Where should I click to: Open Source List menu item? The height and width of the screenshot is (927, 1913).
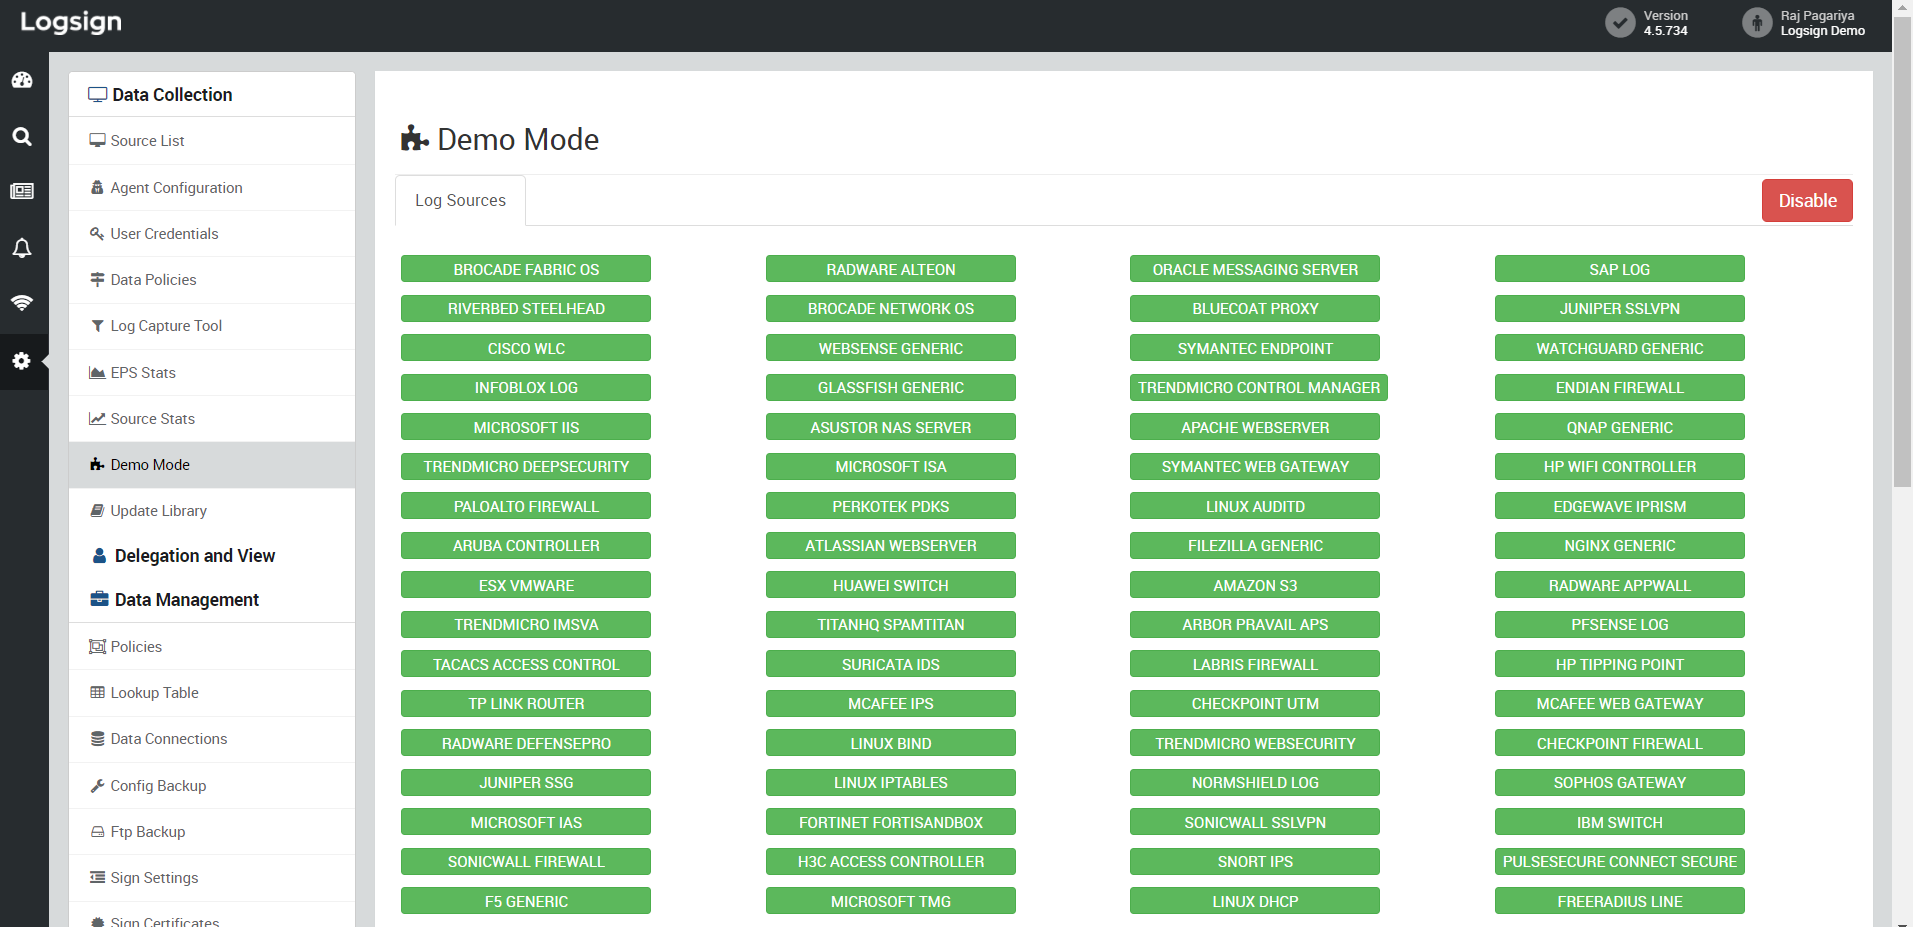tap(212, 141)
